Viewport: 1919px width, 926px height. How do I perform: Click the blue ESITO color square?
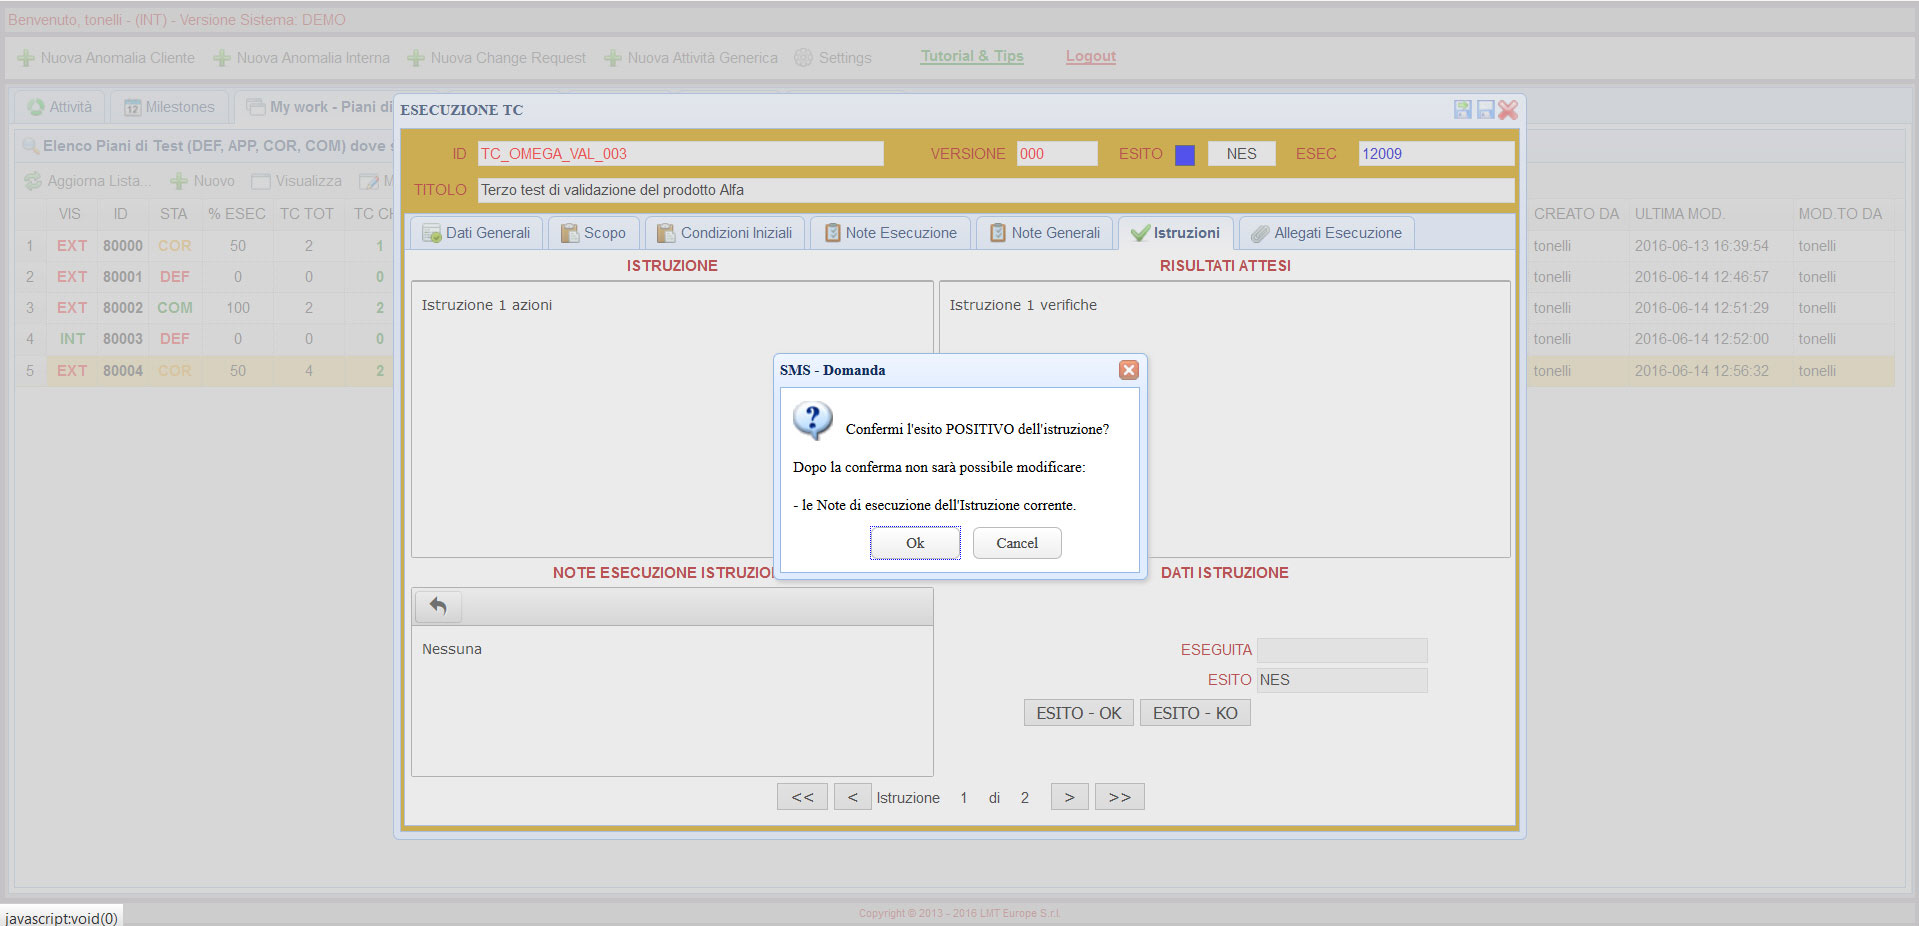click(x=1185, y=155)
